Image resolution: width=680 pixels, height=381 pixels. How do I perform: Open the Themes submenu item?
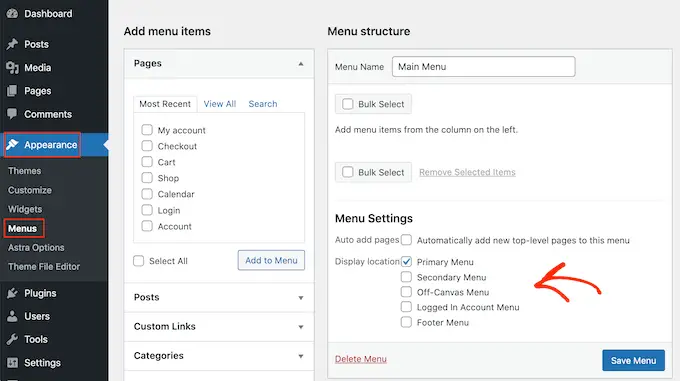[x=24, y=171]
